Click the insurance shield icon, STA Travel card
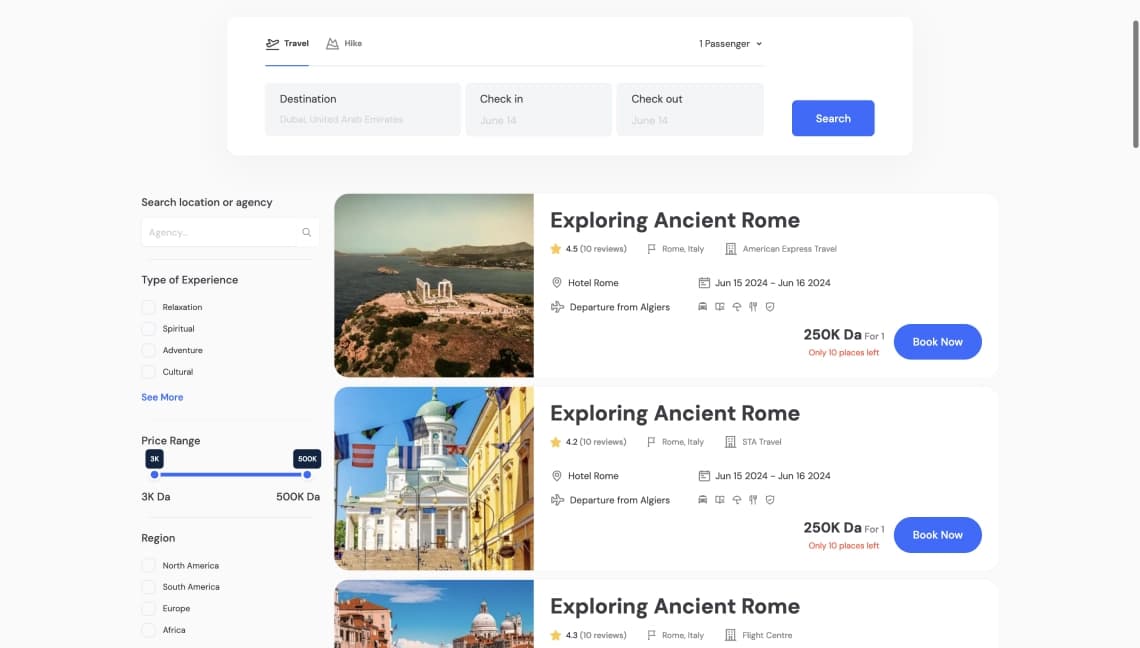The width and height of the screenshot is (1140, 648). [770, 500]
